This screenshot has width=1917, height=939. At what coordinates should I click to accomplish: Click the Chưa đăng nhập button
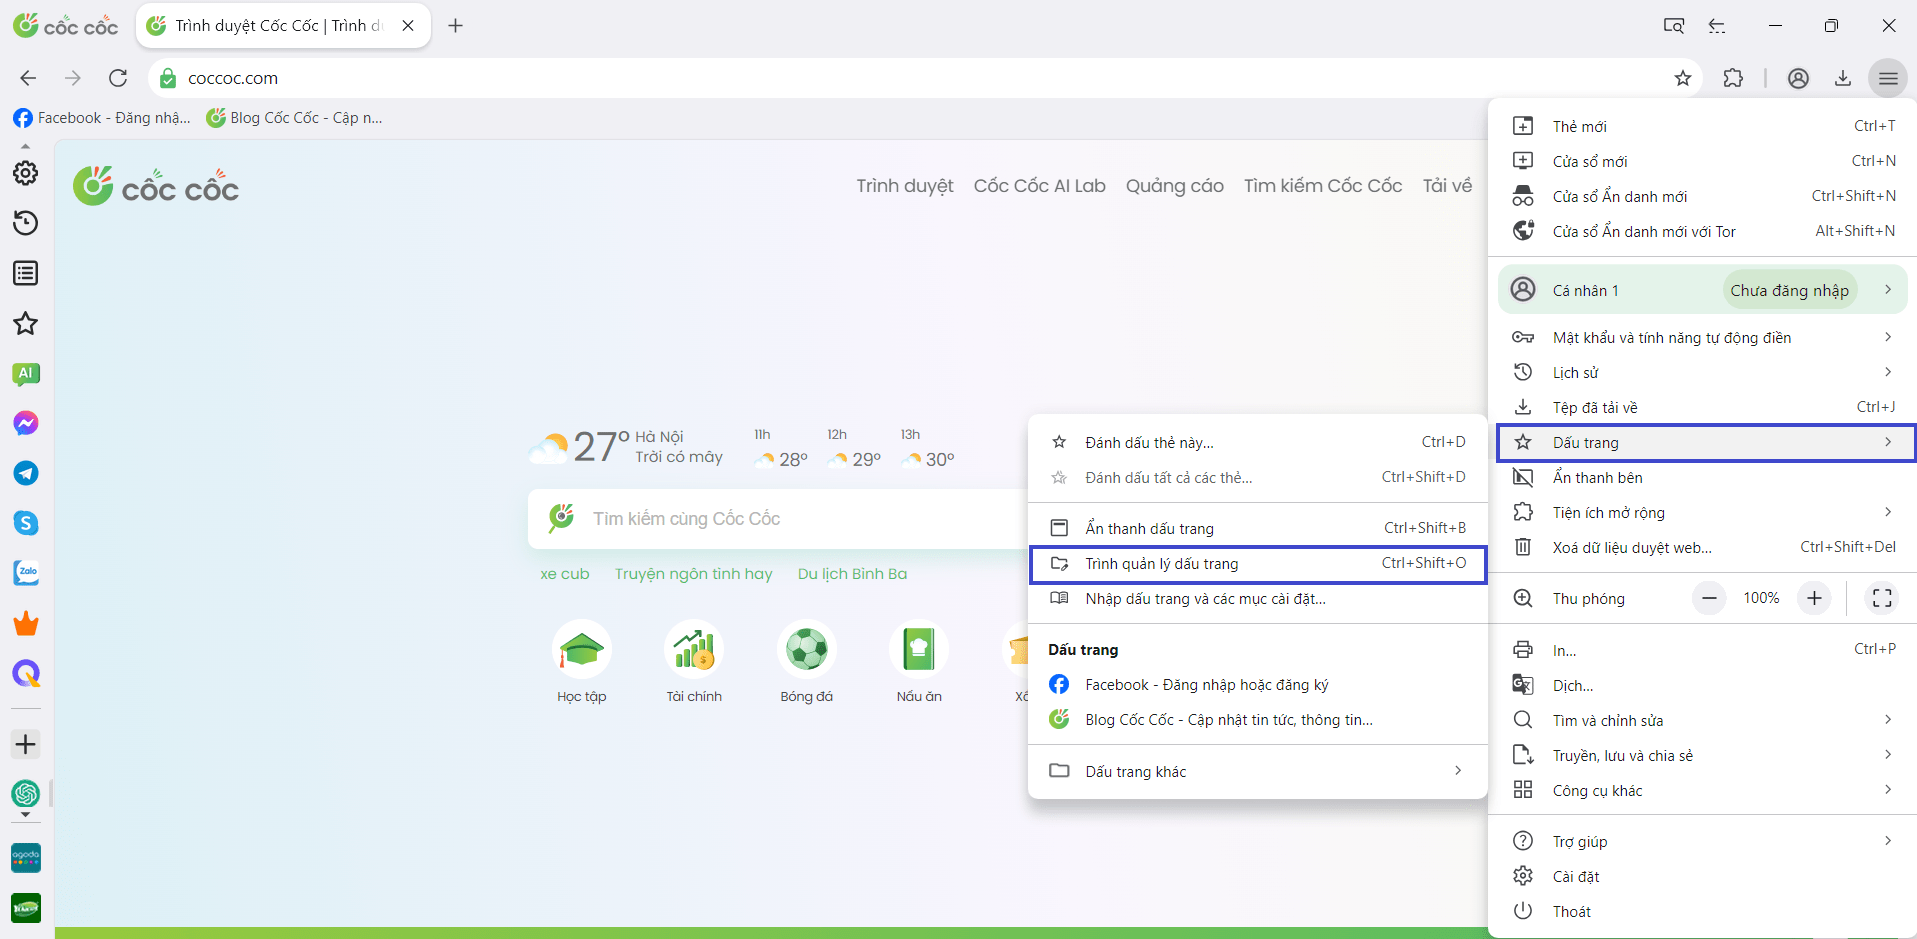click(1789, 290)
